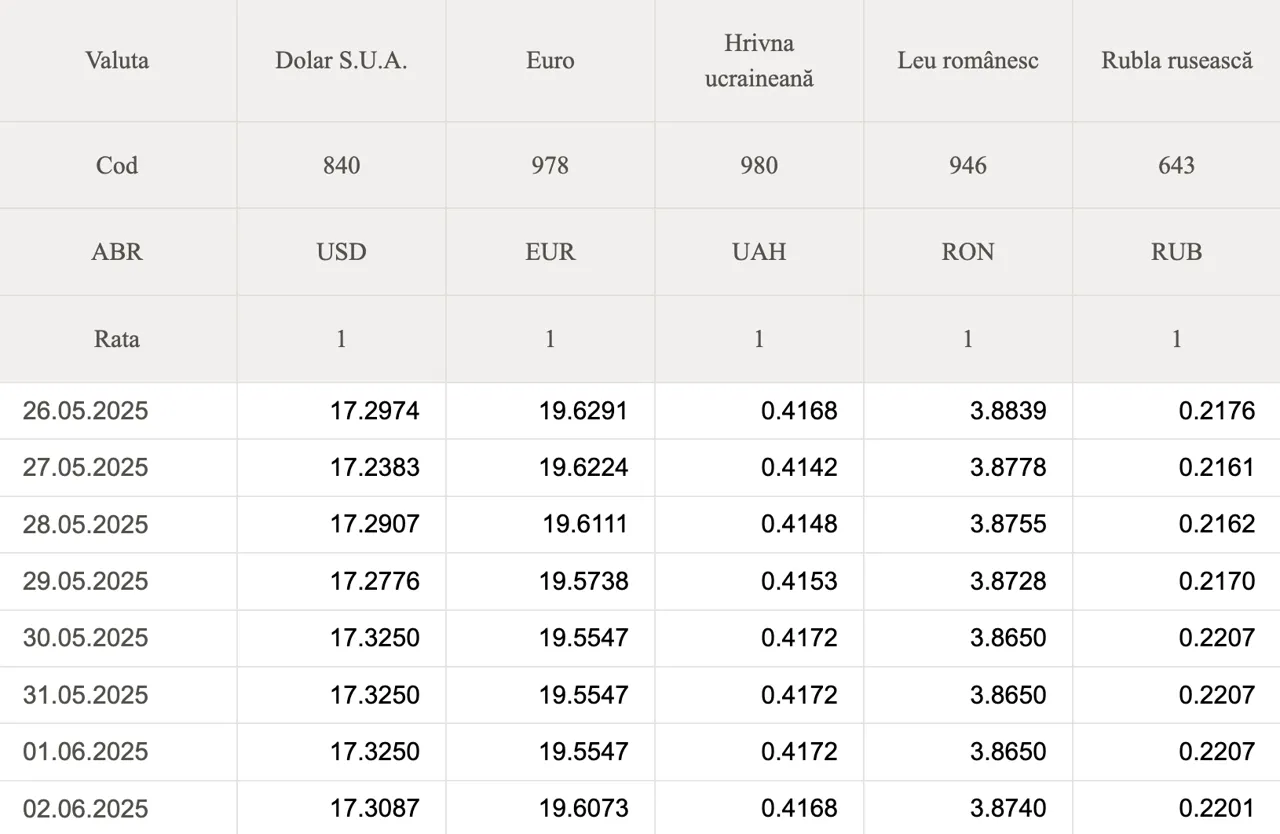Click the Euro rate 19.6073
The width and height of the screenshot is (1280, 834).
(584, 808)
